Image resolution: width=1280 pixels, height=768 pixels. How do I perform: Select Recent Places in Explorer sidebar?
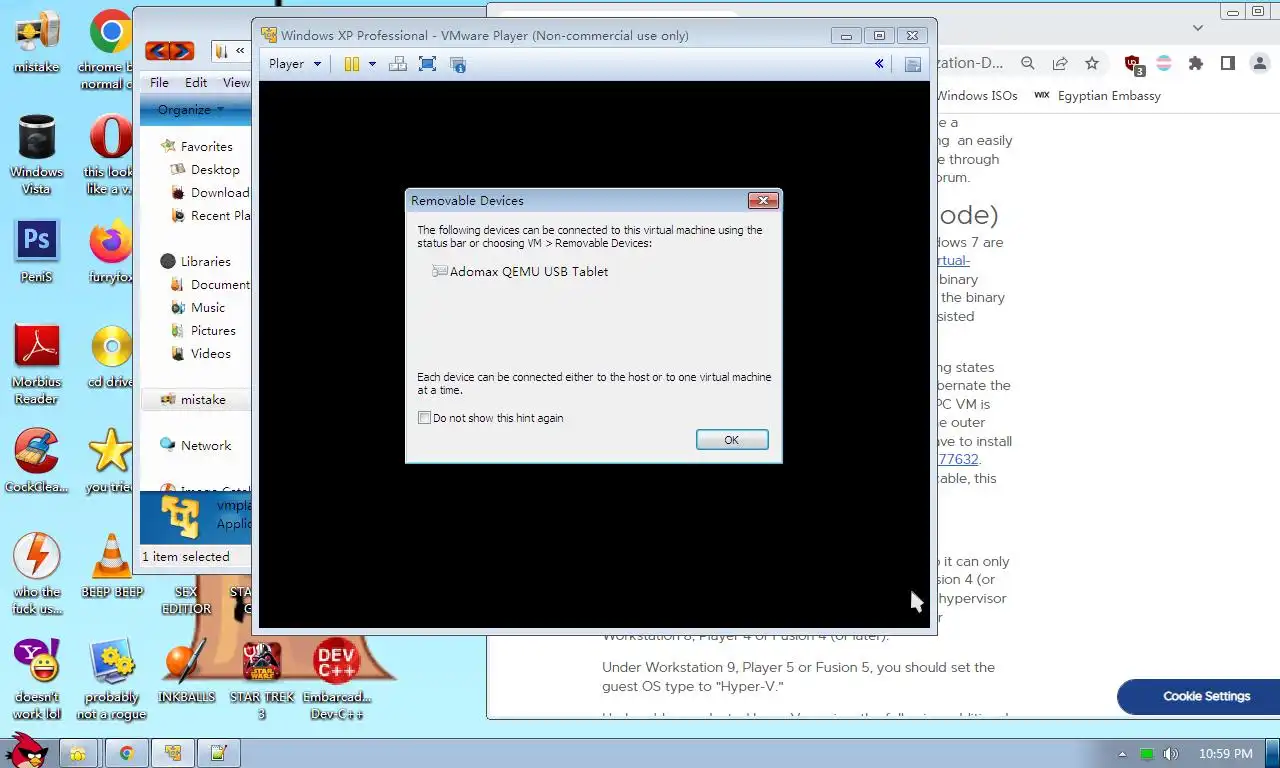[211, 215]
